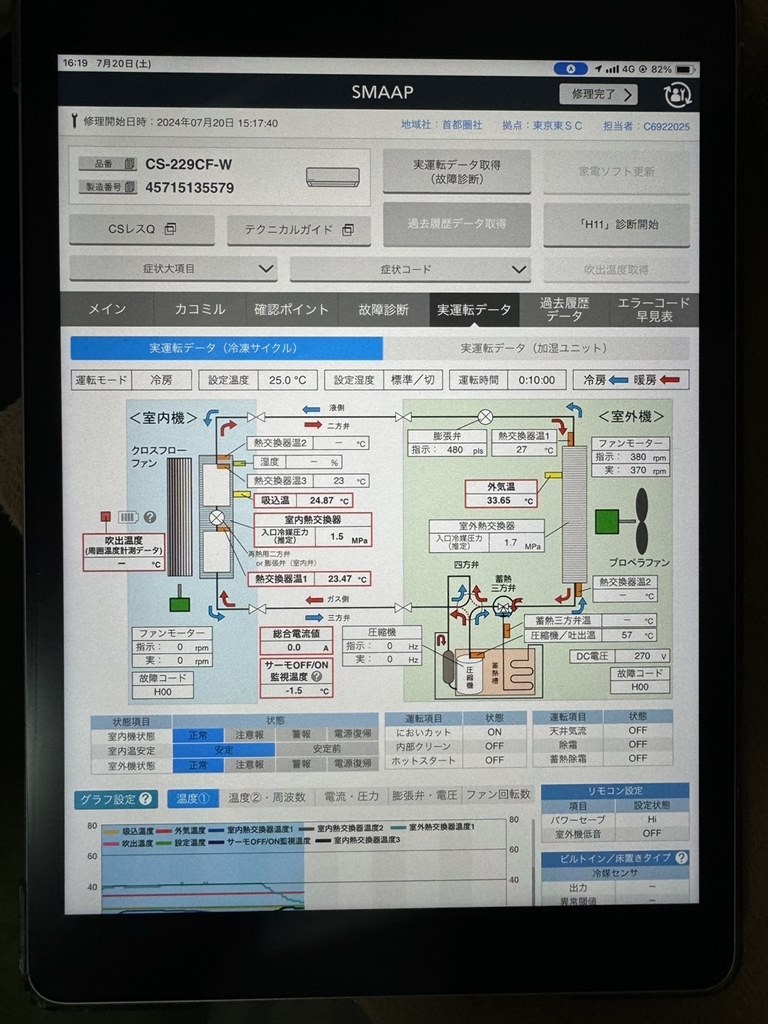Tap the wrench icon beside 修理開始日時
The image size is (768, 1024).
pos(74,121)
